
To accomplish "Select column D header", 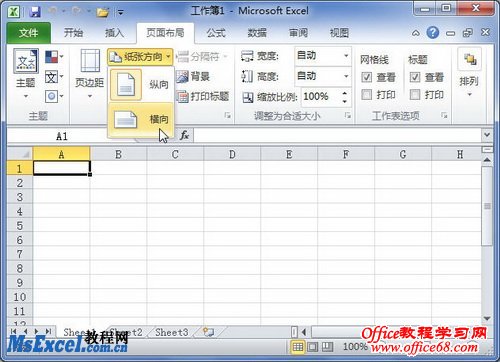I will pyautogui.click(x=232, y=154).
